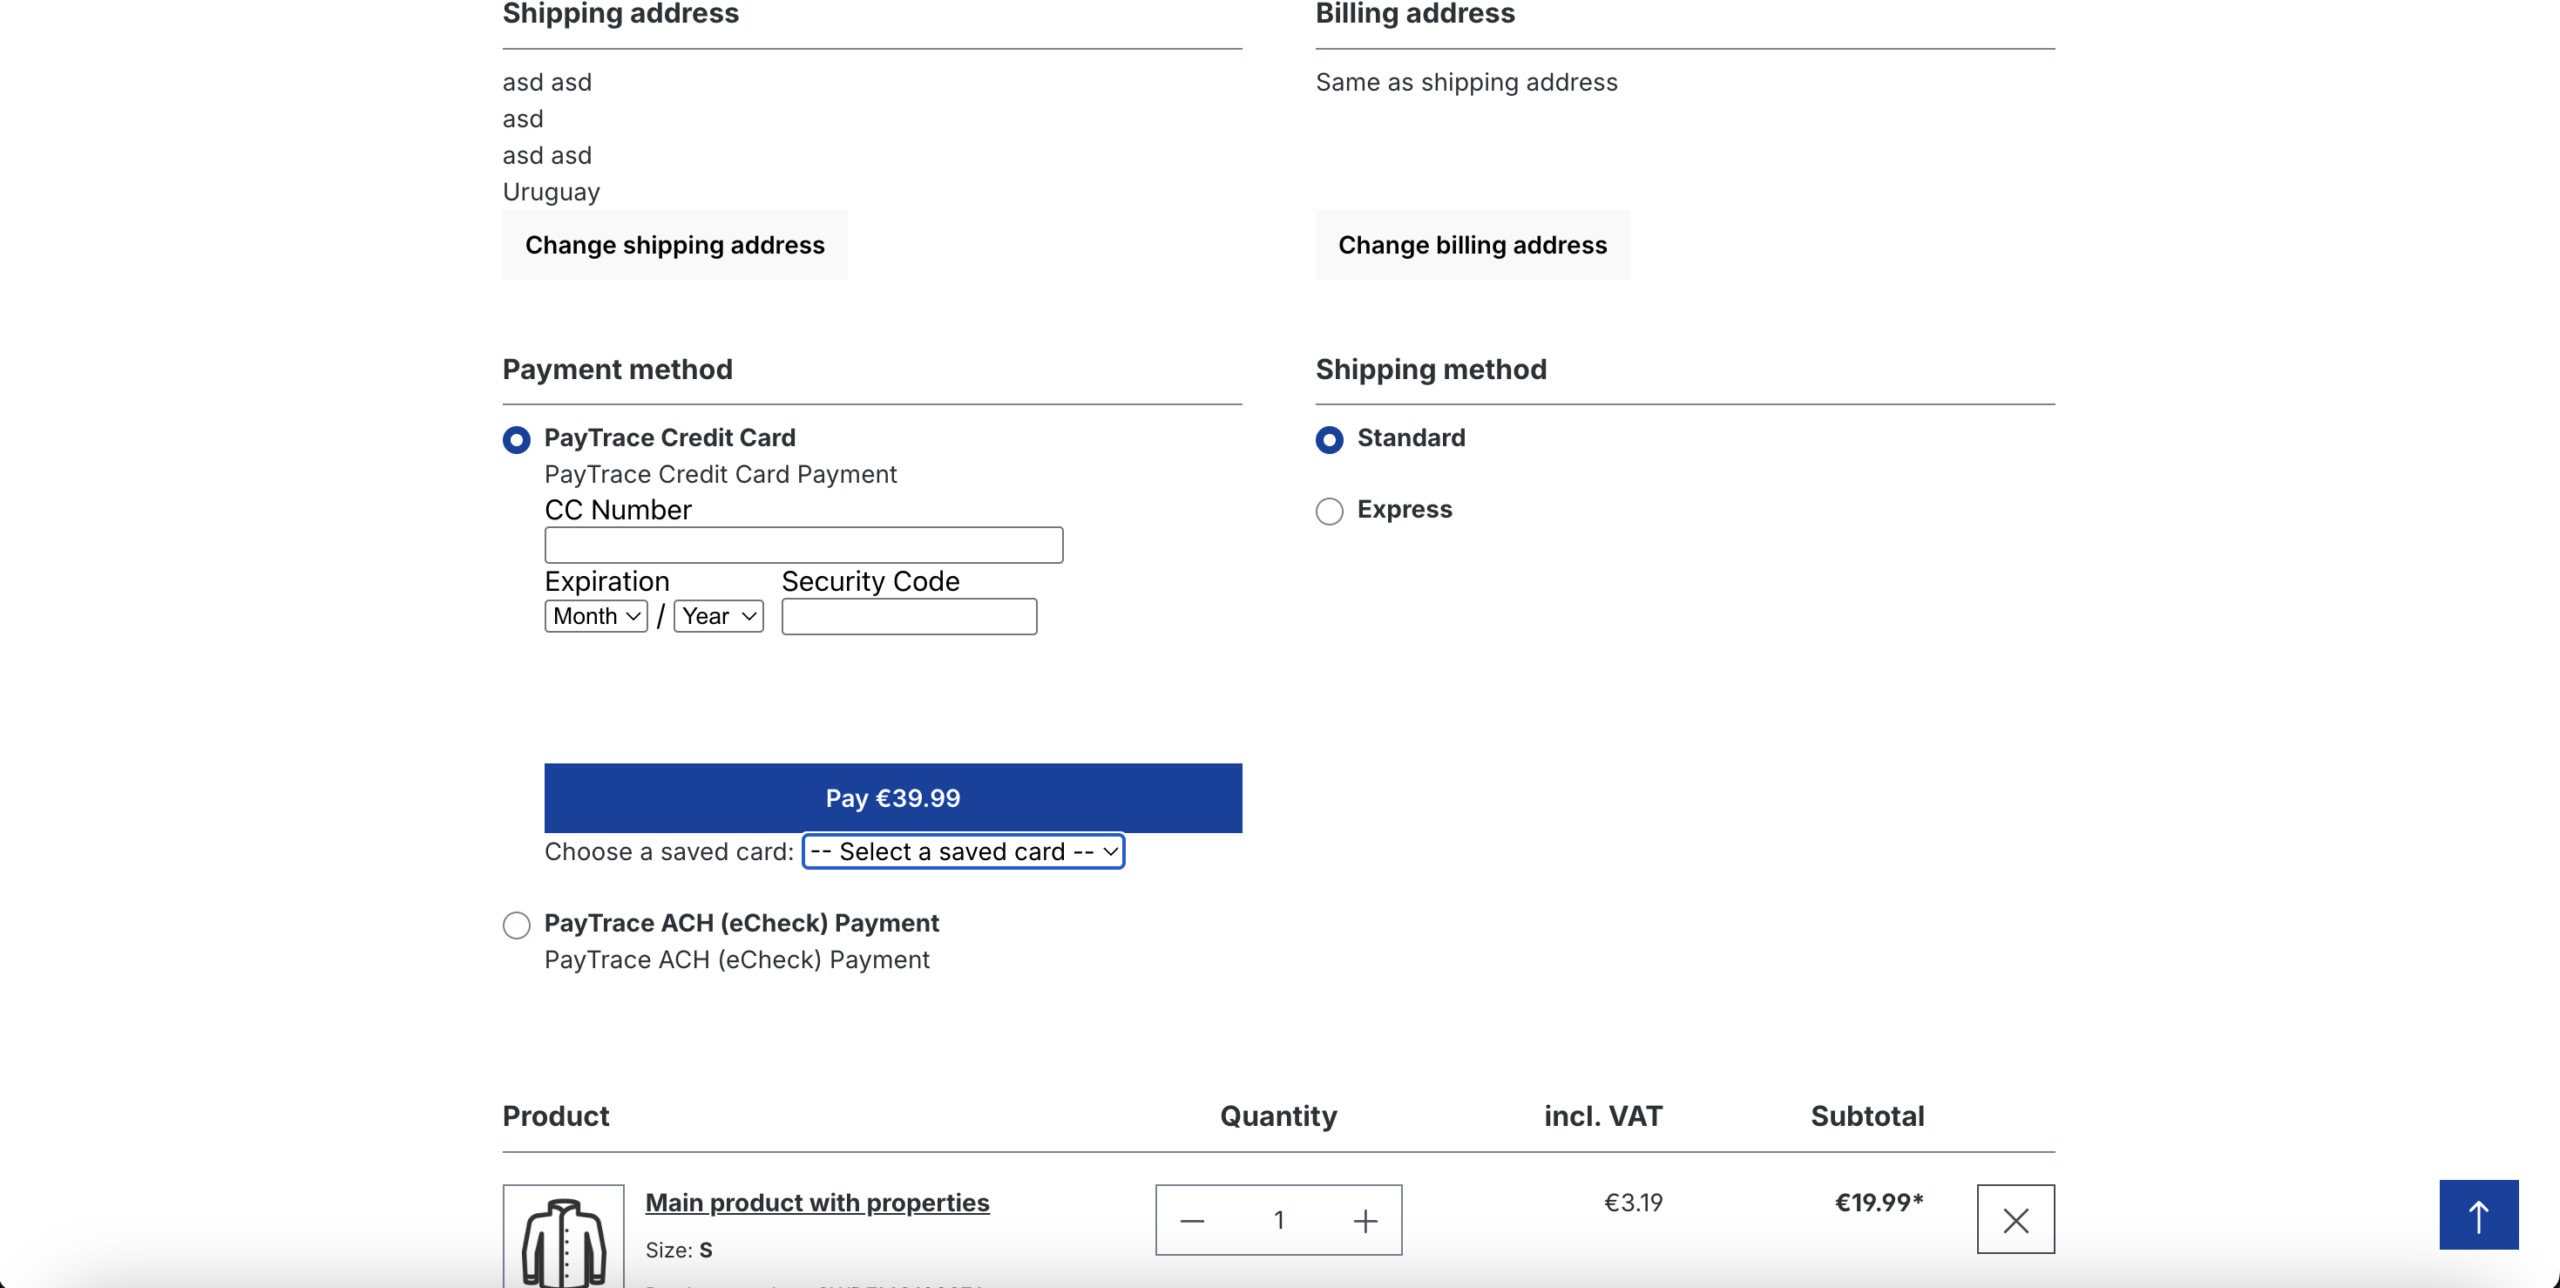
Task: Select PayTrace ACH (eCheck) Payment radio
Action: point(516,925)
